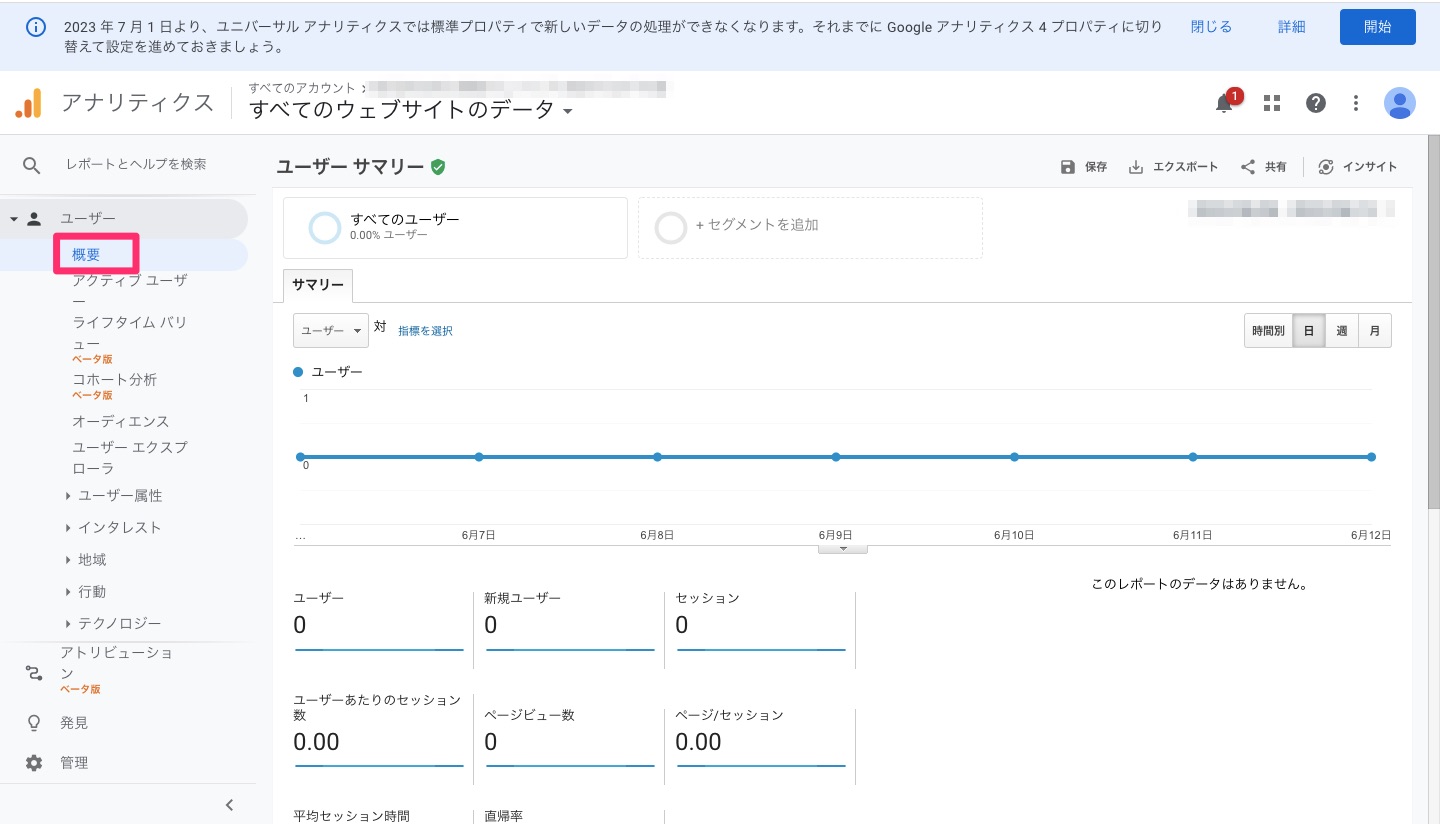
Task: Click the 保存 save icon
Action: click(1068, 167)
